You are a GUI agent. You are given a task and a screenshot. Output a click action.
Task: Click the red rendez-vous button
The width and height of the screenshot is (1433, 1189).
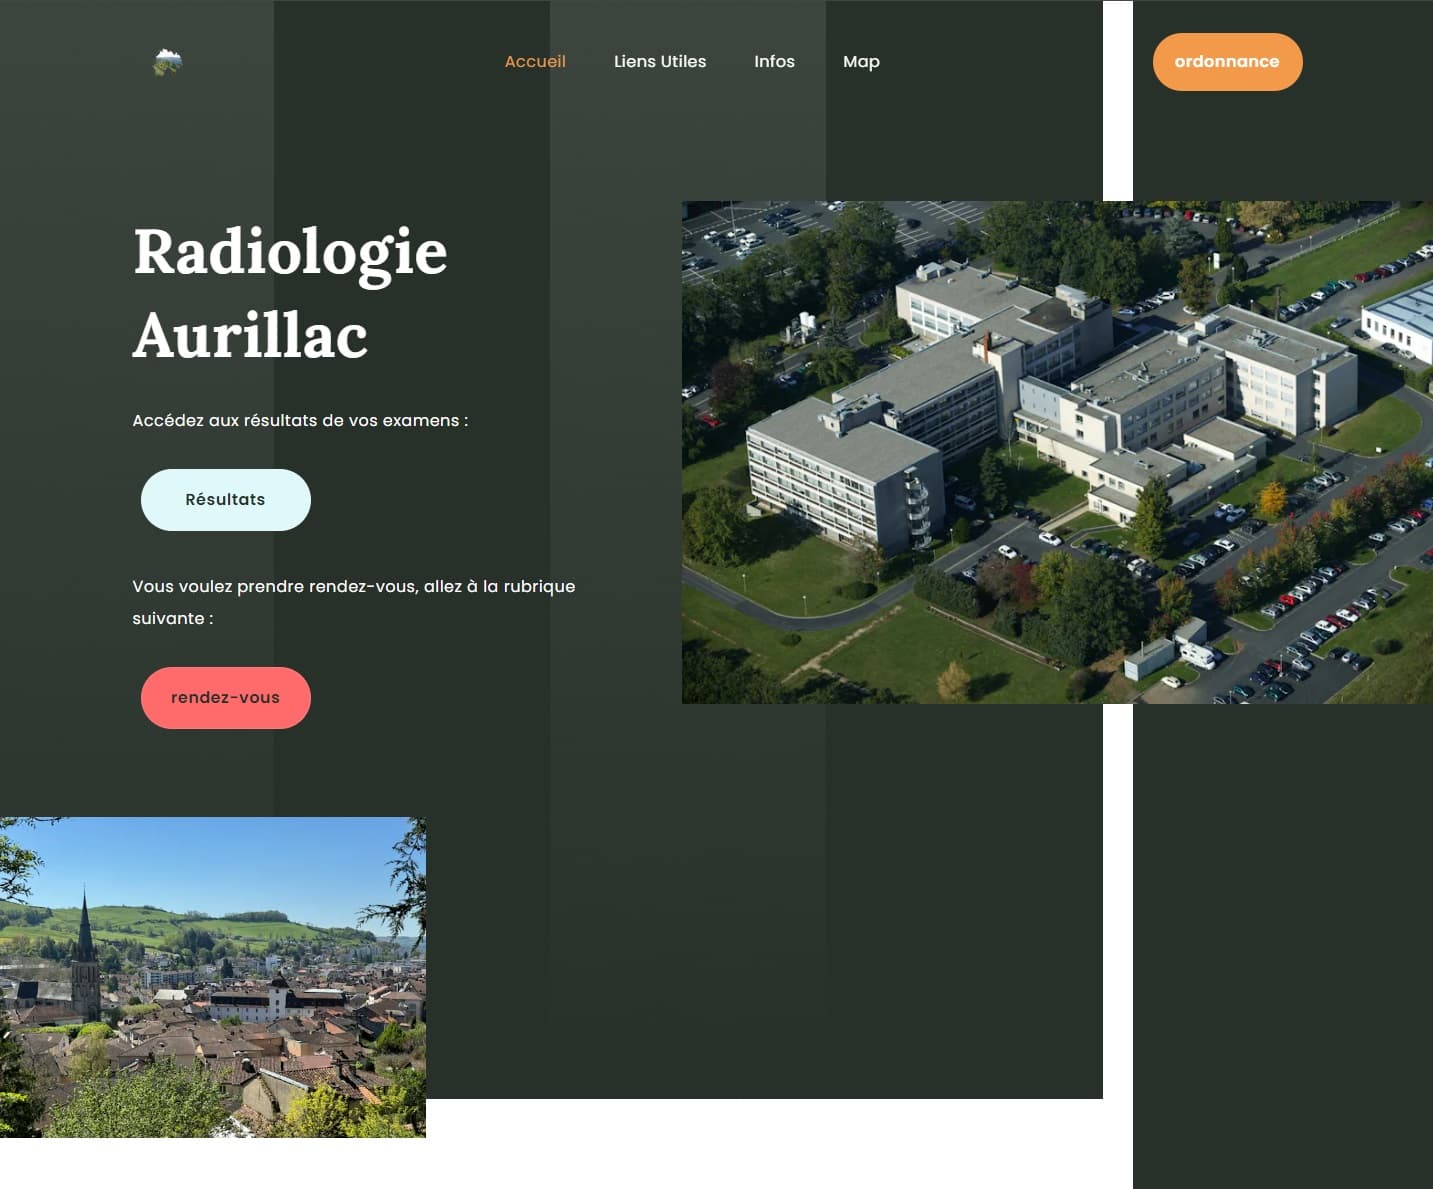click(x=226, y=698)
